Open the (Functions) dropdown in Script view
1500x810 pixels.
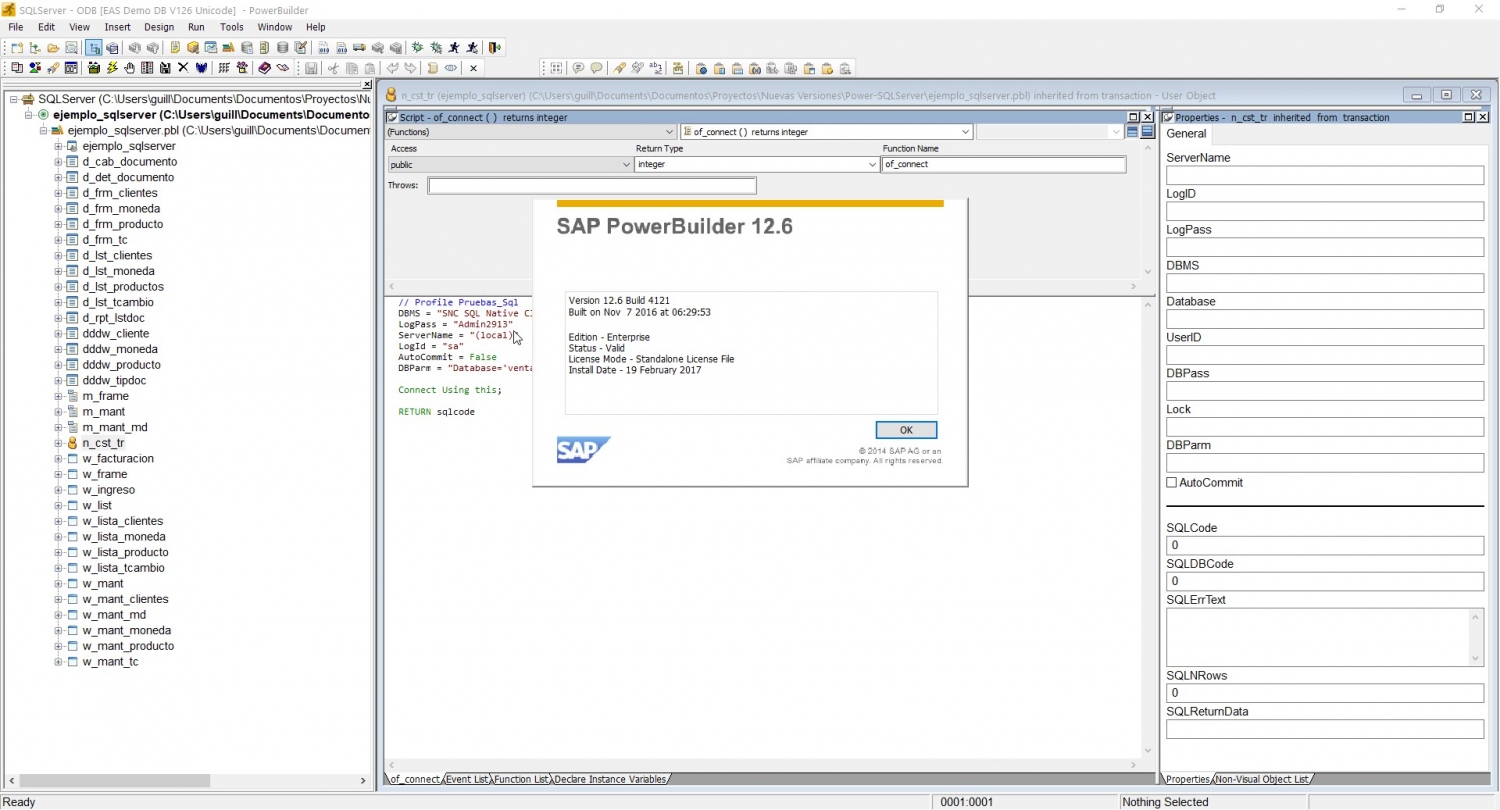click(x=669, y=132)
